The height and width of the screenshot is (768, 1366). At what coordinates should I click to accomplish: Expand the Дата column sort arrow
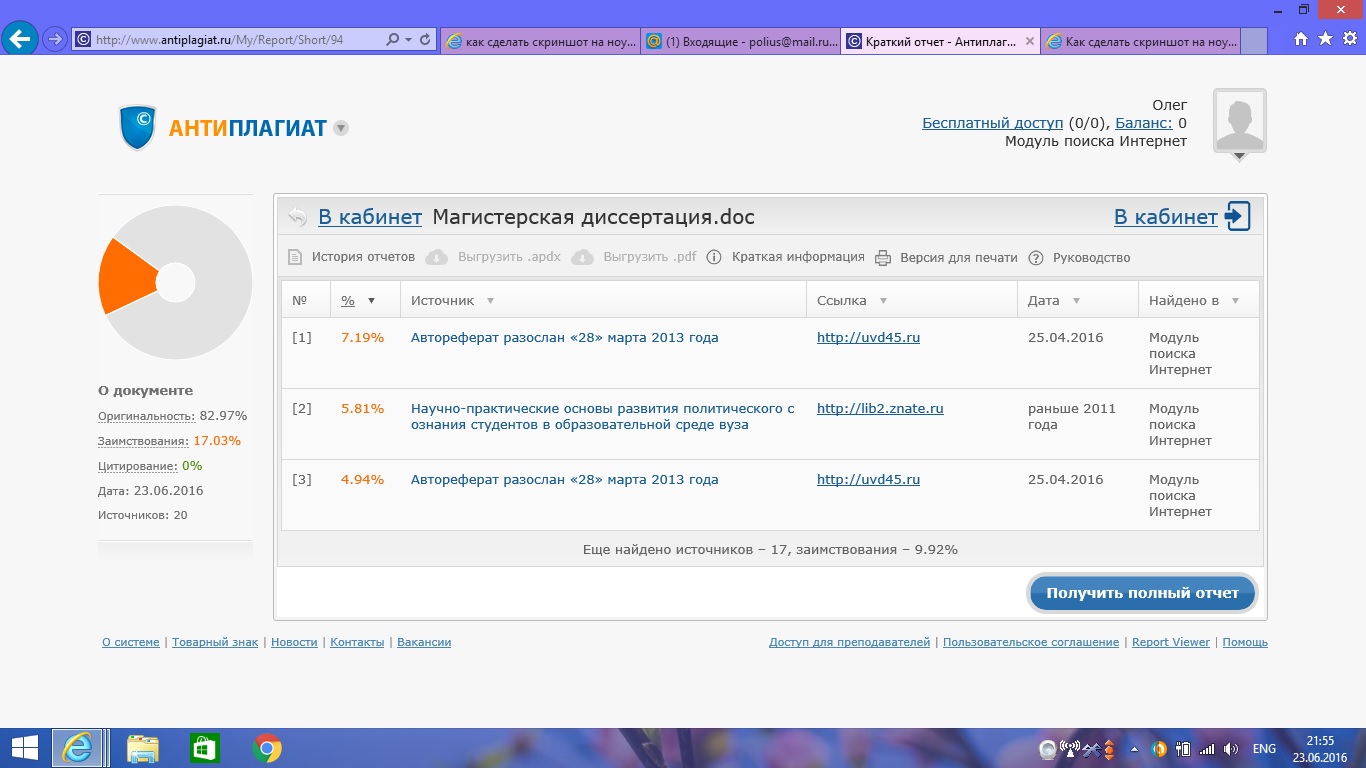click(1076, 301)
